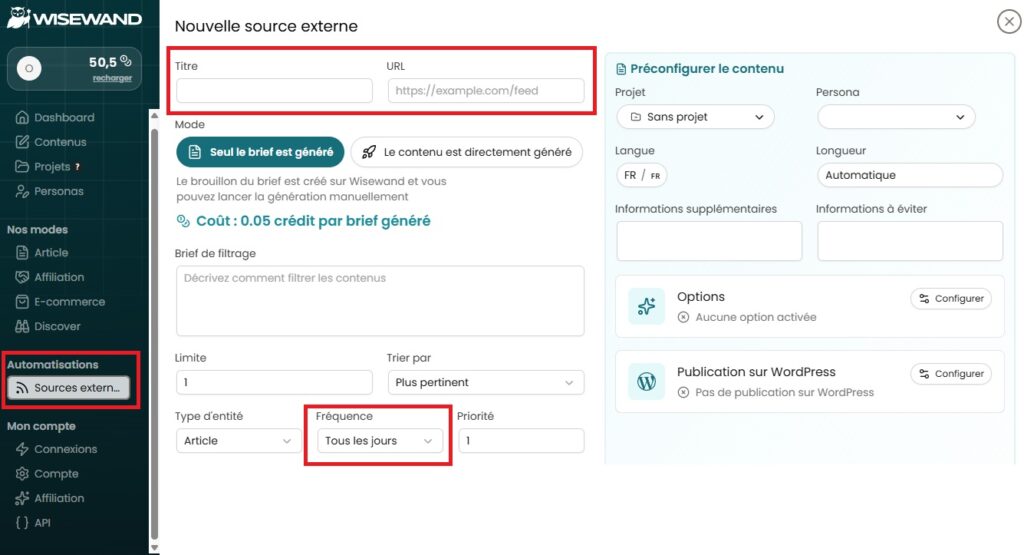
Task: Open the E-commerce mode
Action: point(60,302)
